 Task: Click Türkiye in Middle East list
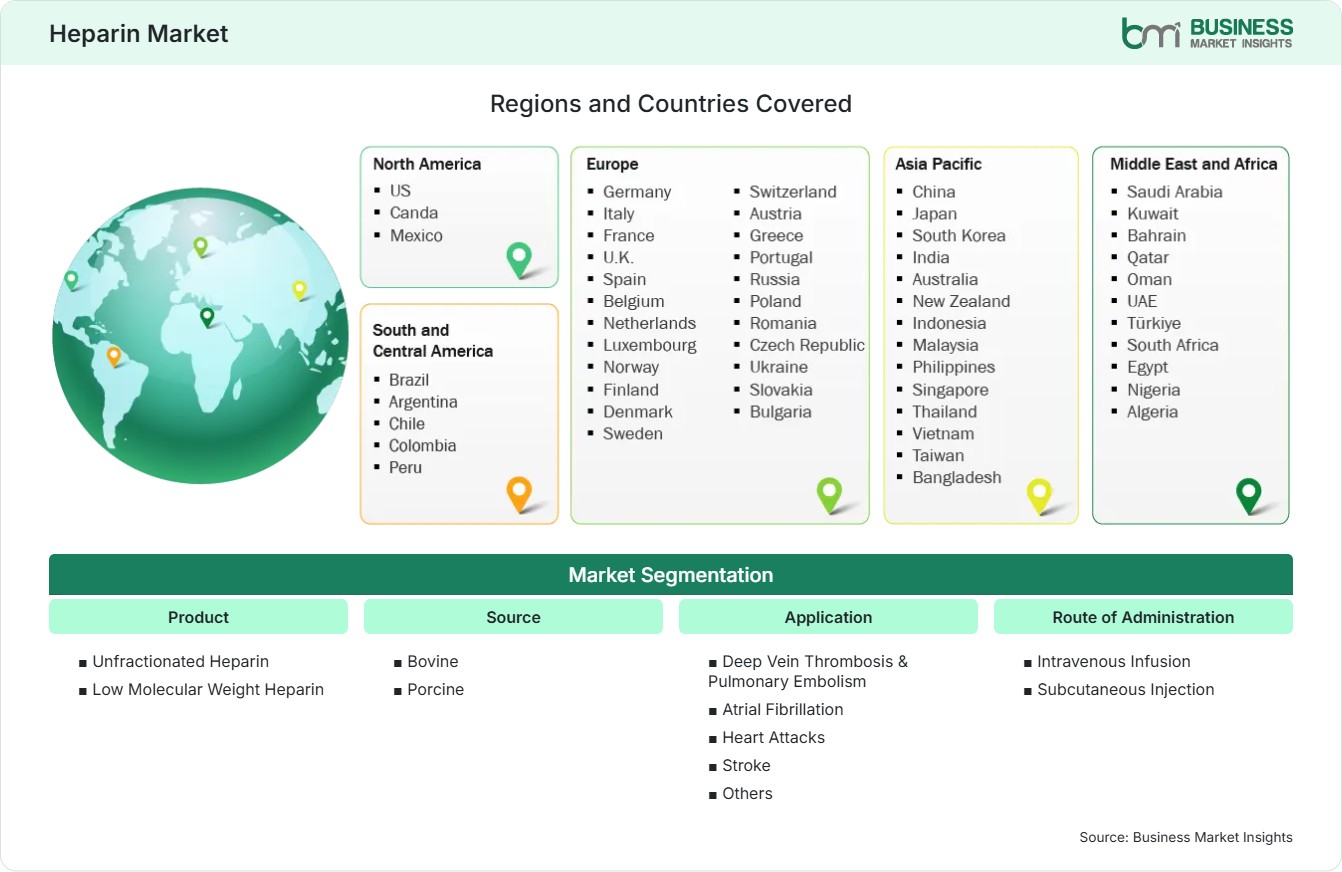point(1154,323)
